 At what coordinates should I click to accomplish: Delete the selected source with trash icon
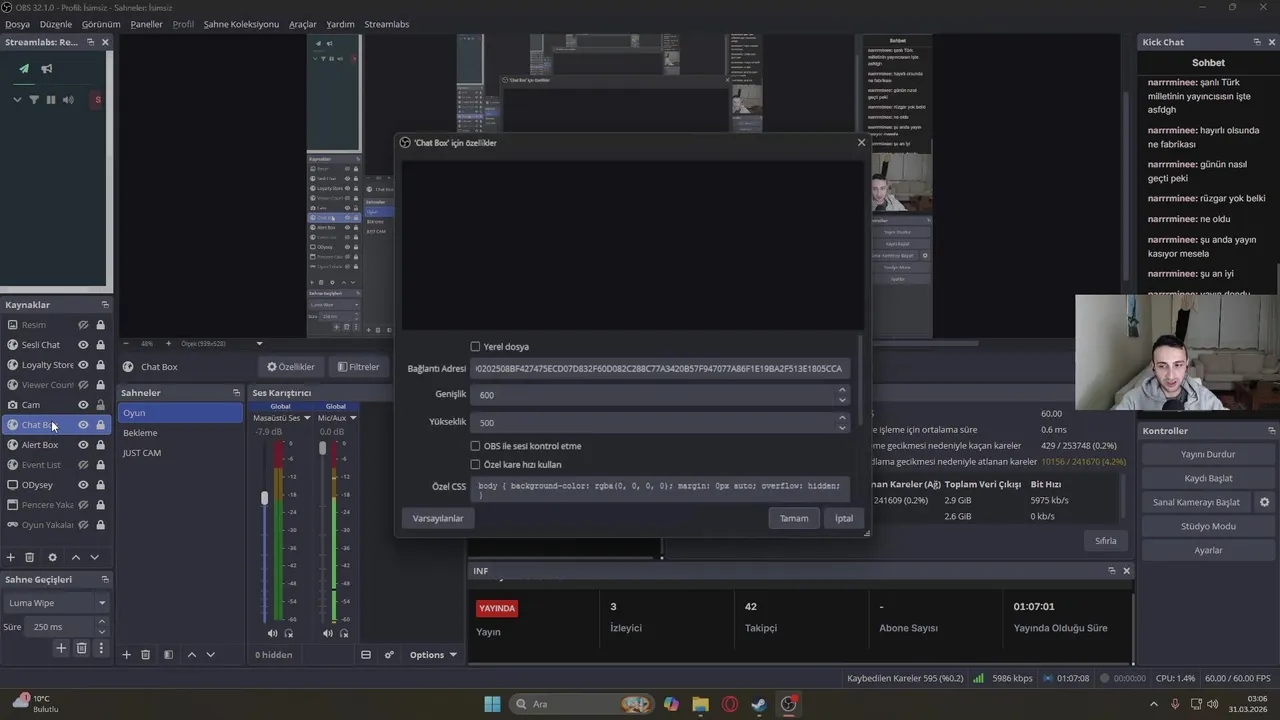tap(29, 557)
